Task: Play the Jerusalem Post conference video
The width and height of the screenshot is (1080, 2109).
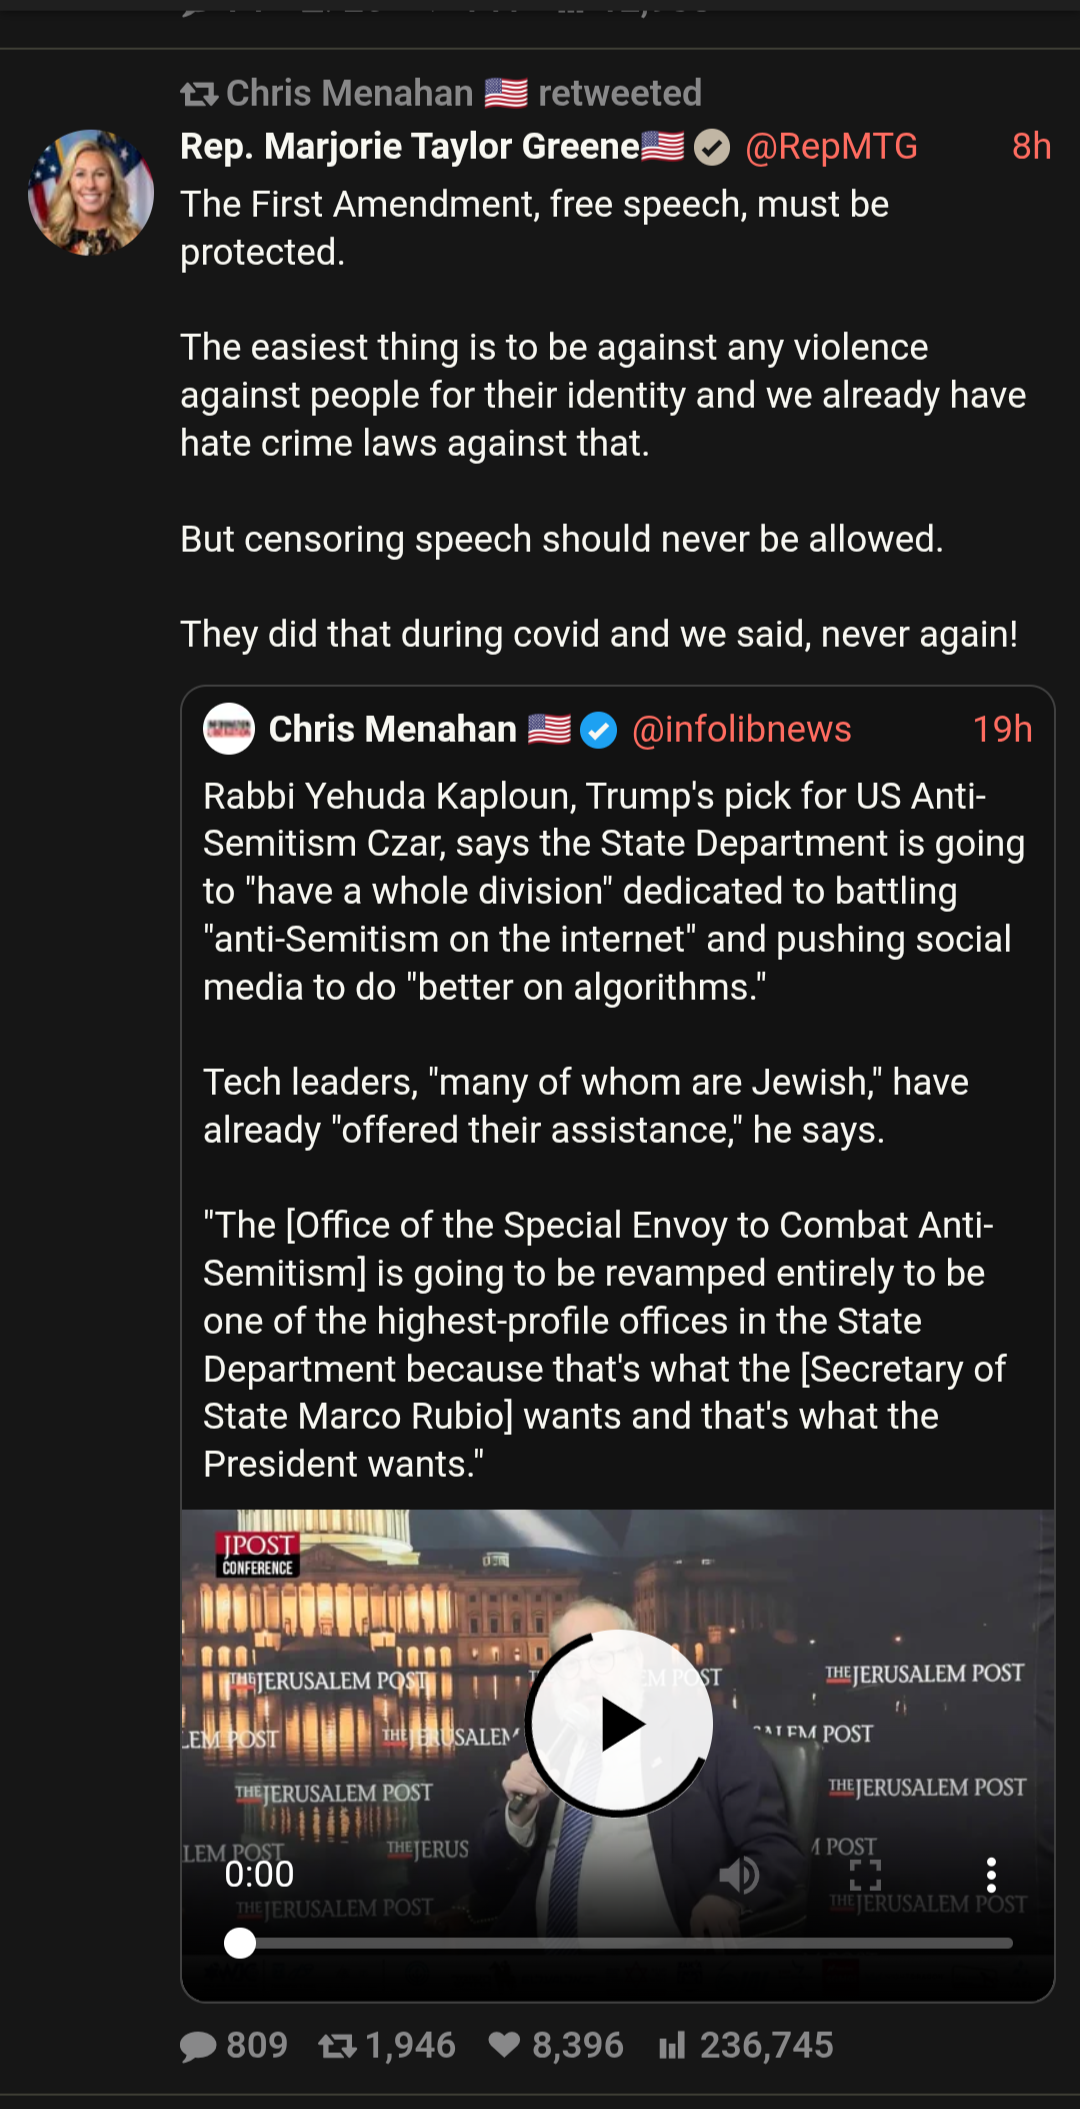Action: (619, 1724)
